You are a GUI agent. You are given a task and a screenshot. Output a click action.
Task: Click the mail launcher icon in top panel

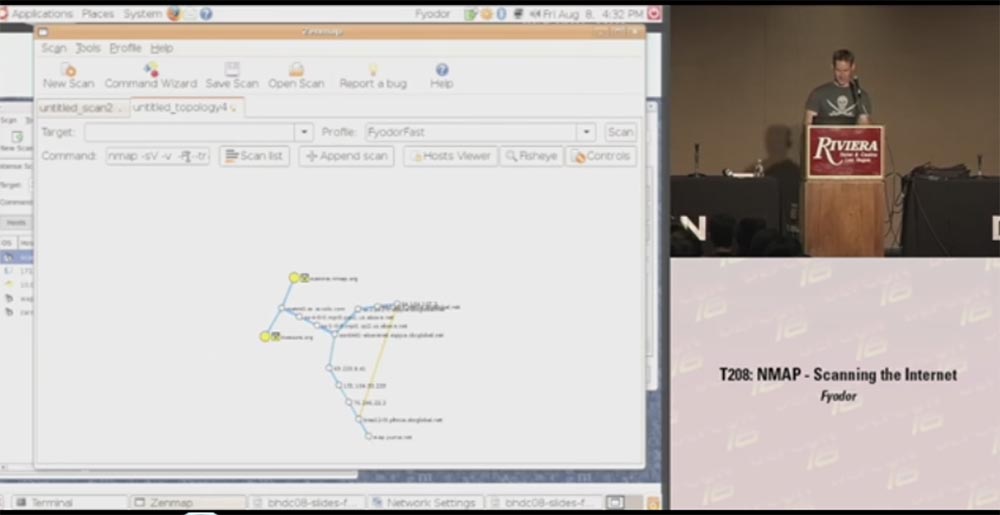[x=190, y=13]
